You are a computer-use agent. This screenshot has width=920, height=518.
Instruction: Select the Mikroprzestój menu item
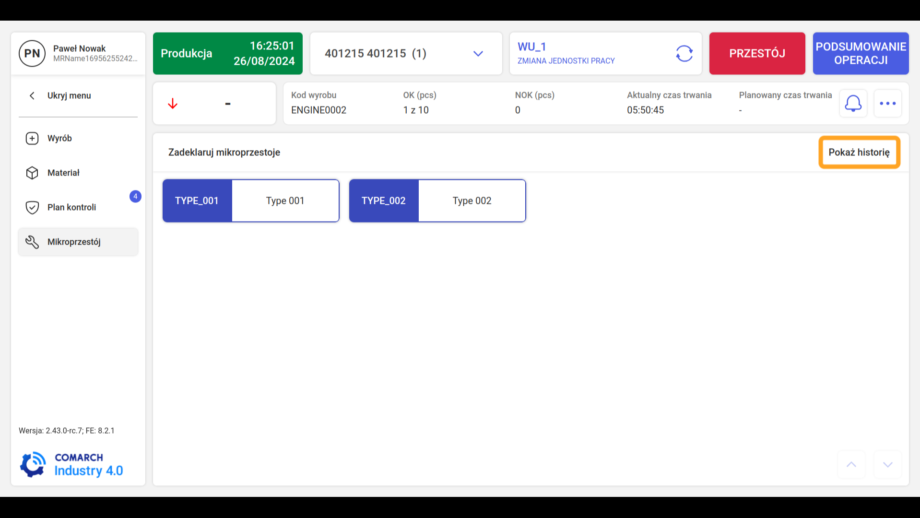tap(78, 242)
